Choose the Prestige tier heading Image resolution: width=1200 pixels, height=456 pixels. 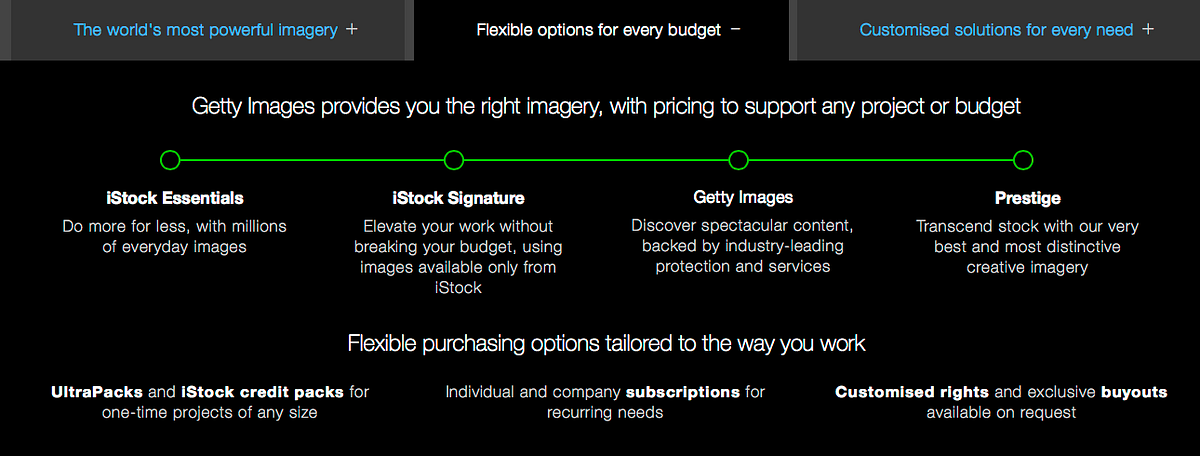tap(1027, 198)
